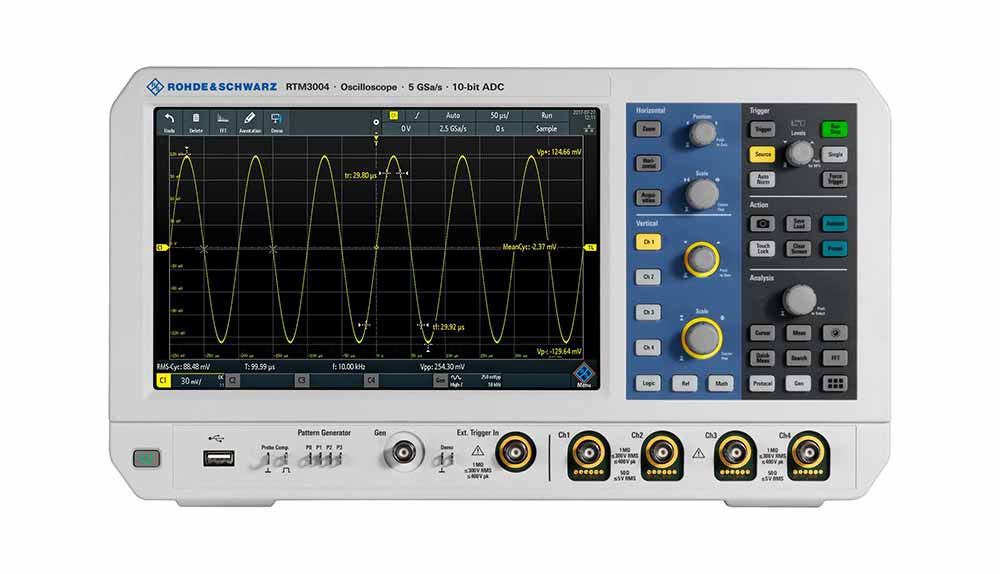Open the Demo icon in toolbar
Image resolution: width=1000 pixels, height=574 pixels.
(x=276, y=121)
